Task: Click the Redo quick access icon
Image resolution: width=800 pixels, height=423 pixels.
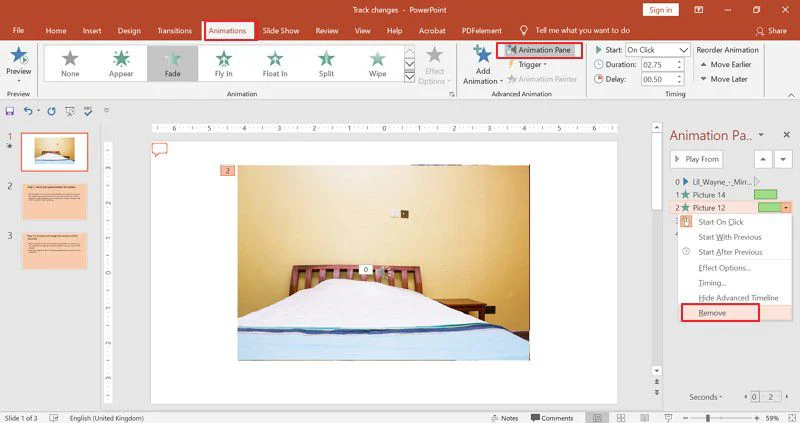Action: 52,111
